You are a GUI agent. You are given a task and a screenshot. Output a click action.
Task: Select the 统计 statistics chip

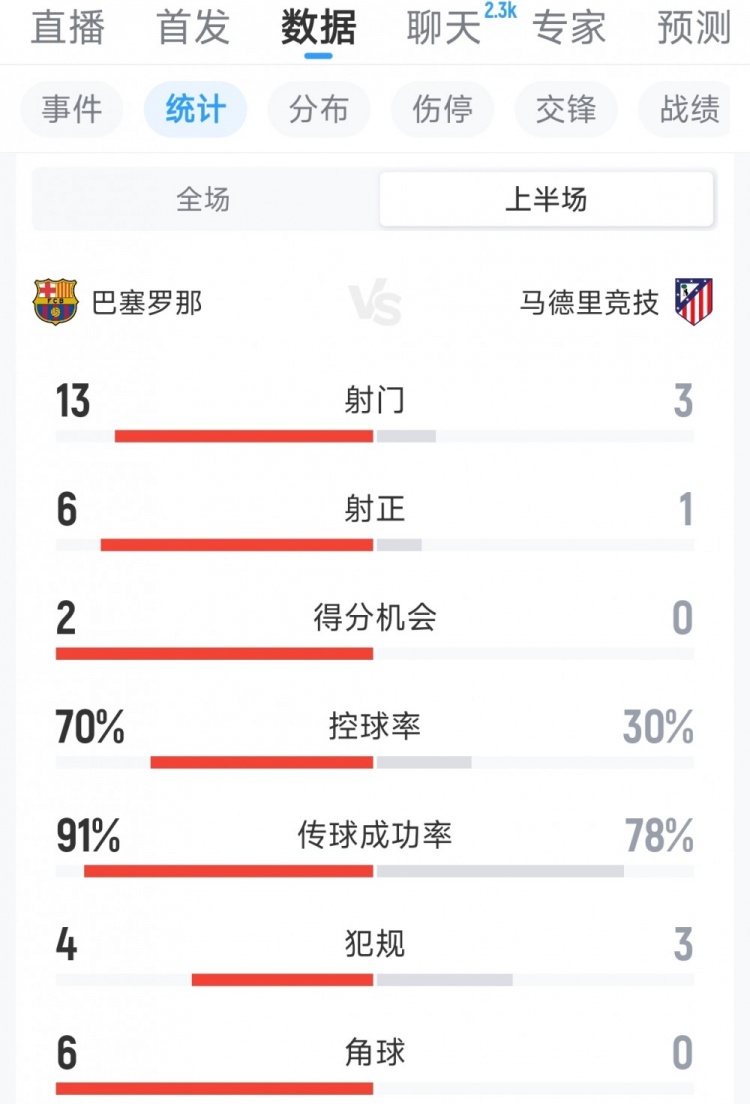(195, 109)
